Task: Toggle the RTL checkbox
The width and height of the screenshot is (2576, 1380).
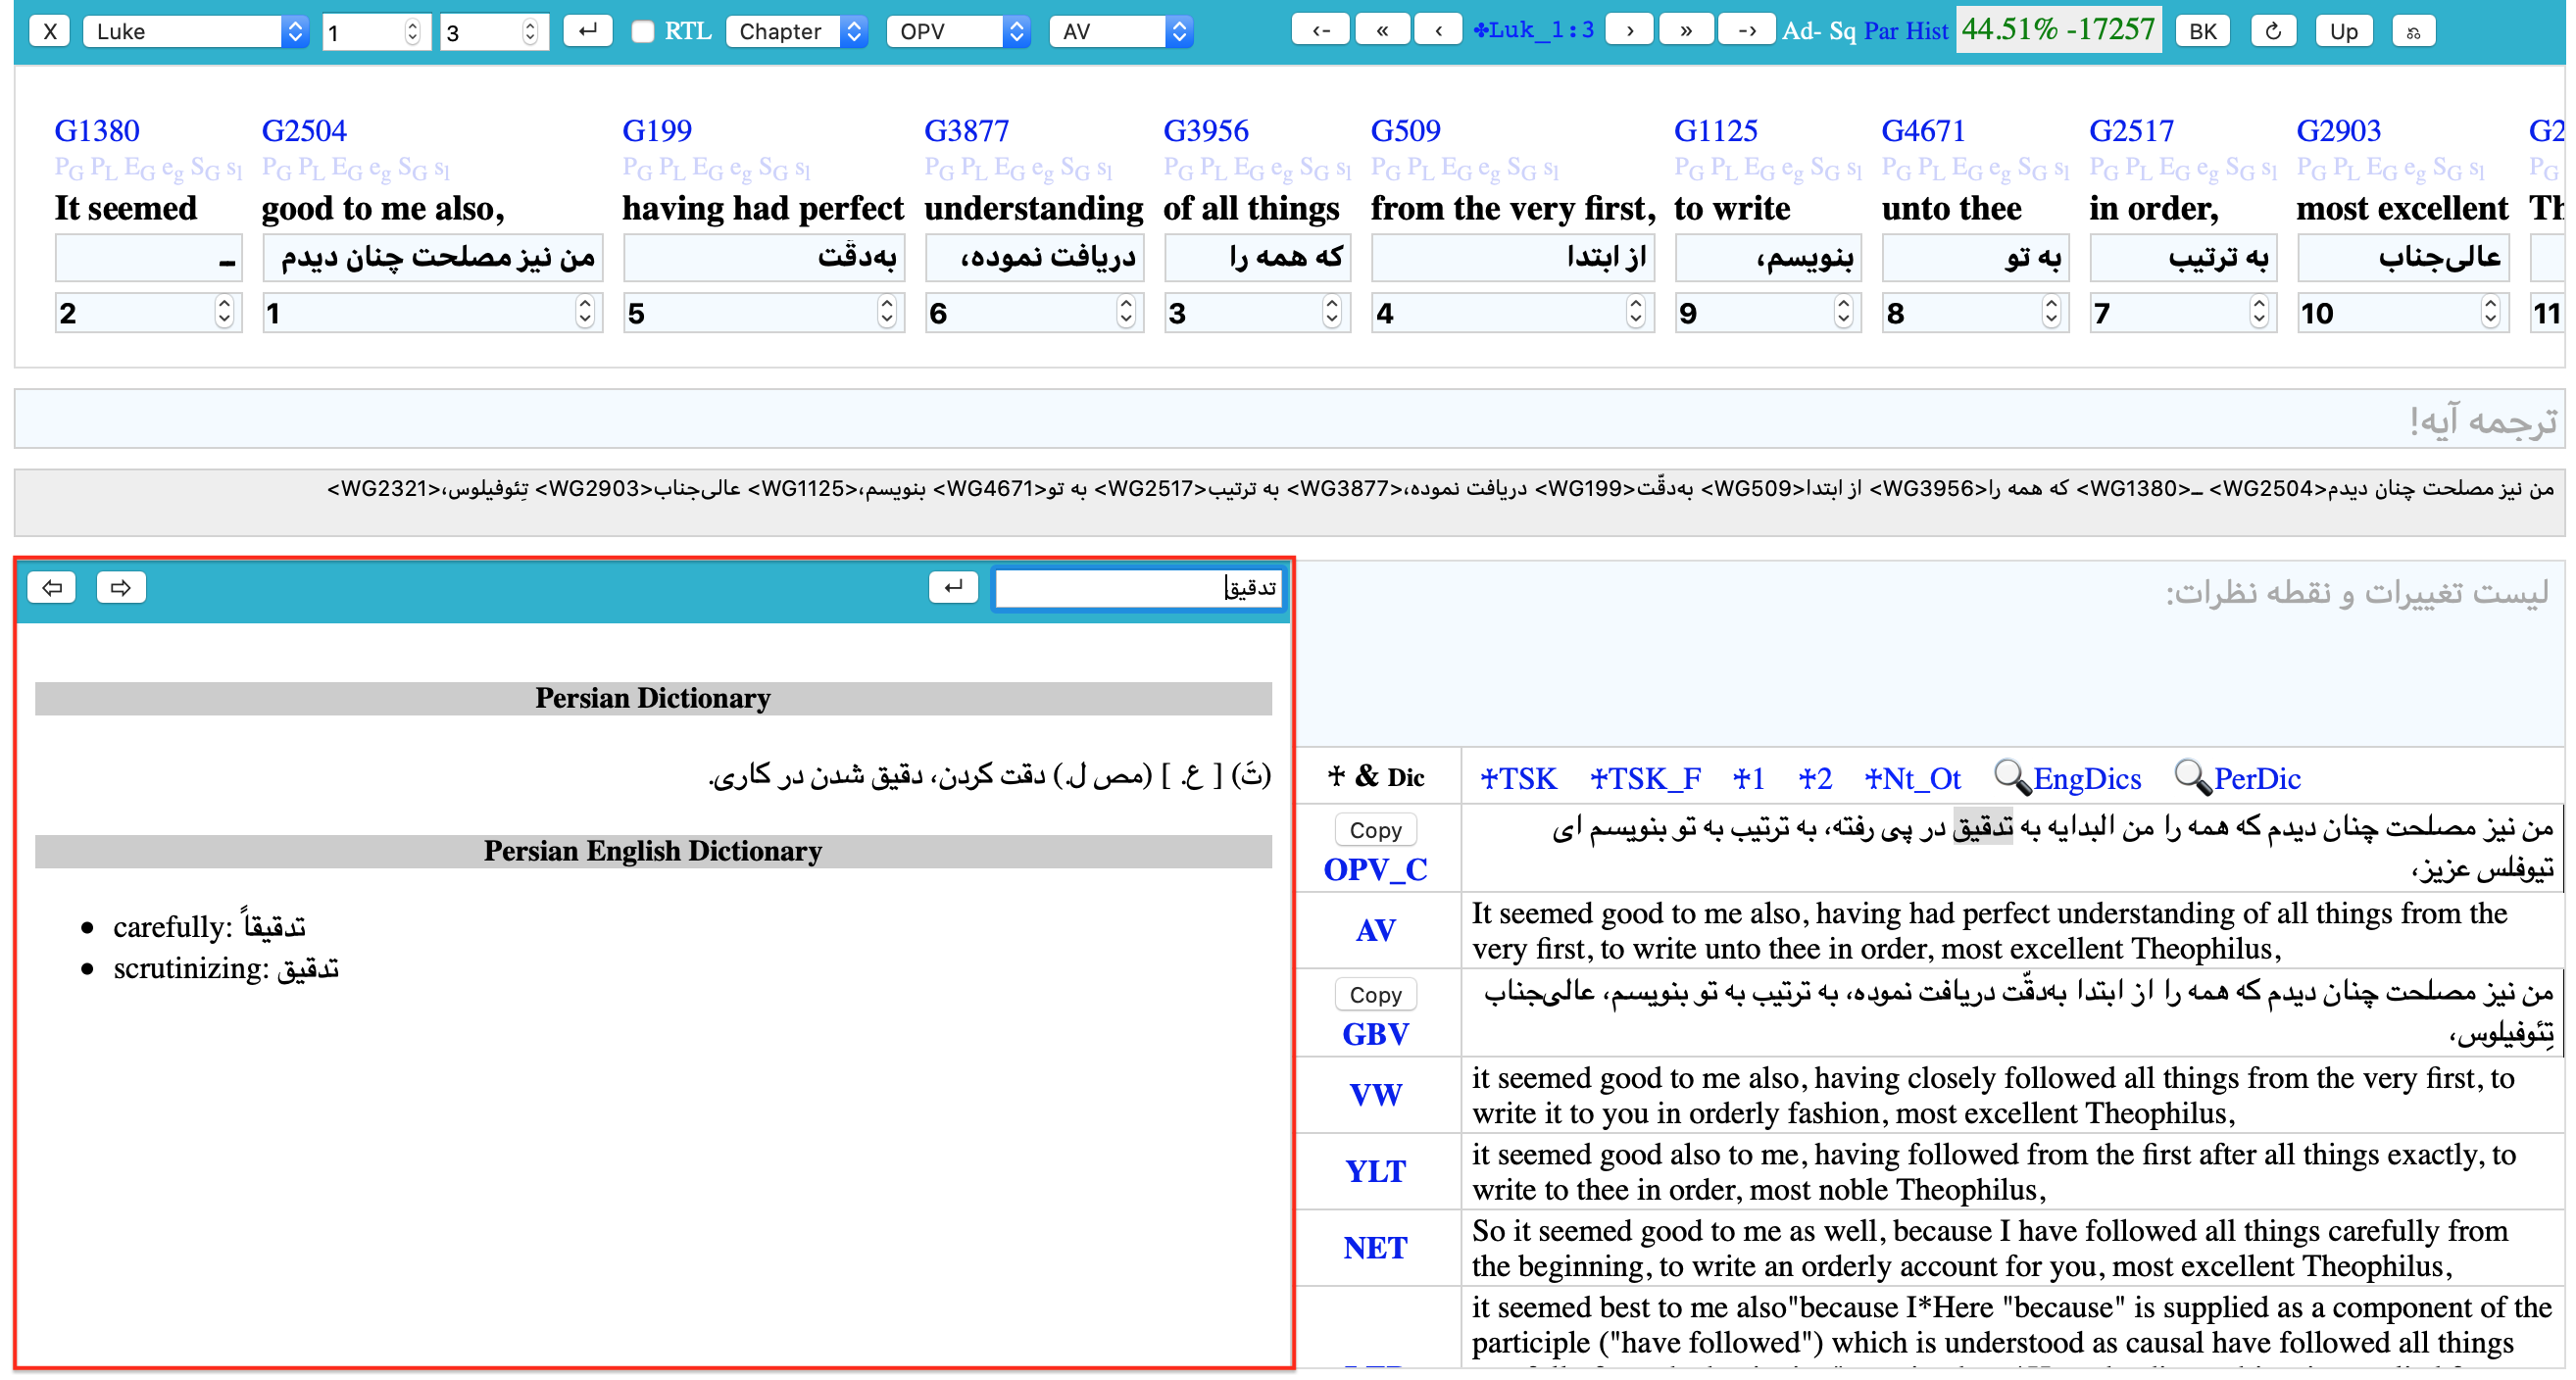Action: click(x=642, y=31)
